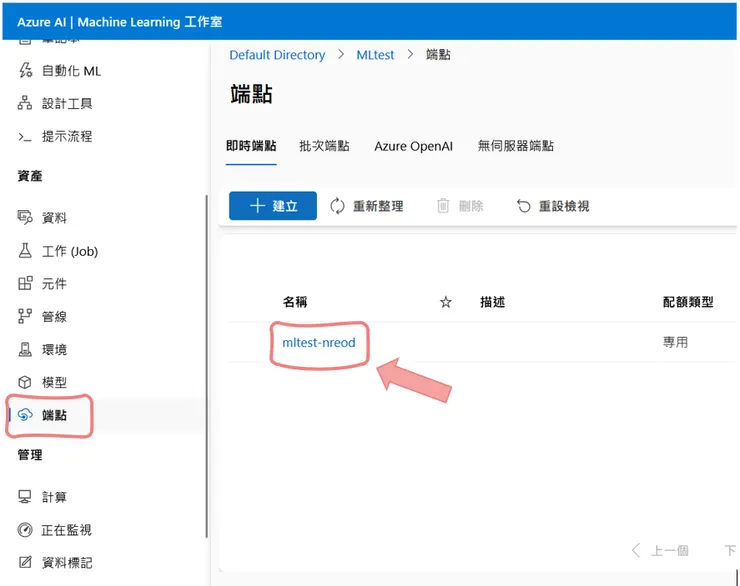Click the 名稱 column header

point(295,302)
